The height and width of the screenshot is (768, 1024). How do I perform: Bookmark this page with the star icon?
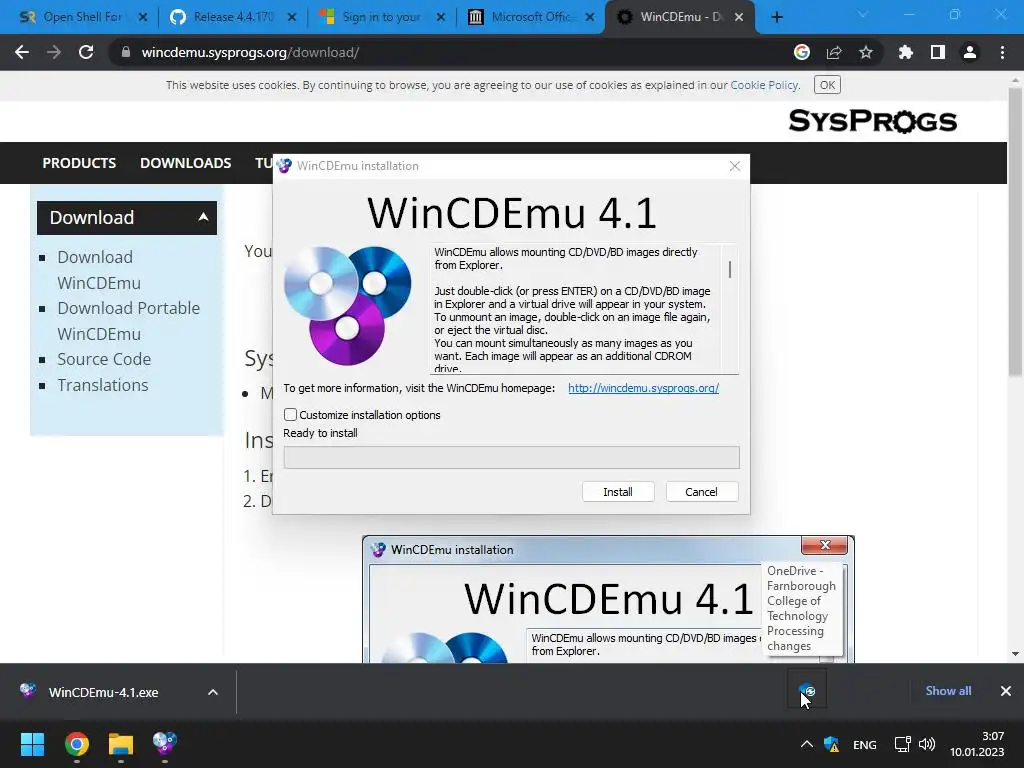click(866, 52)
